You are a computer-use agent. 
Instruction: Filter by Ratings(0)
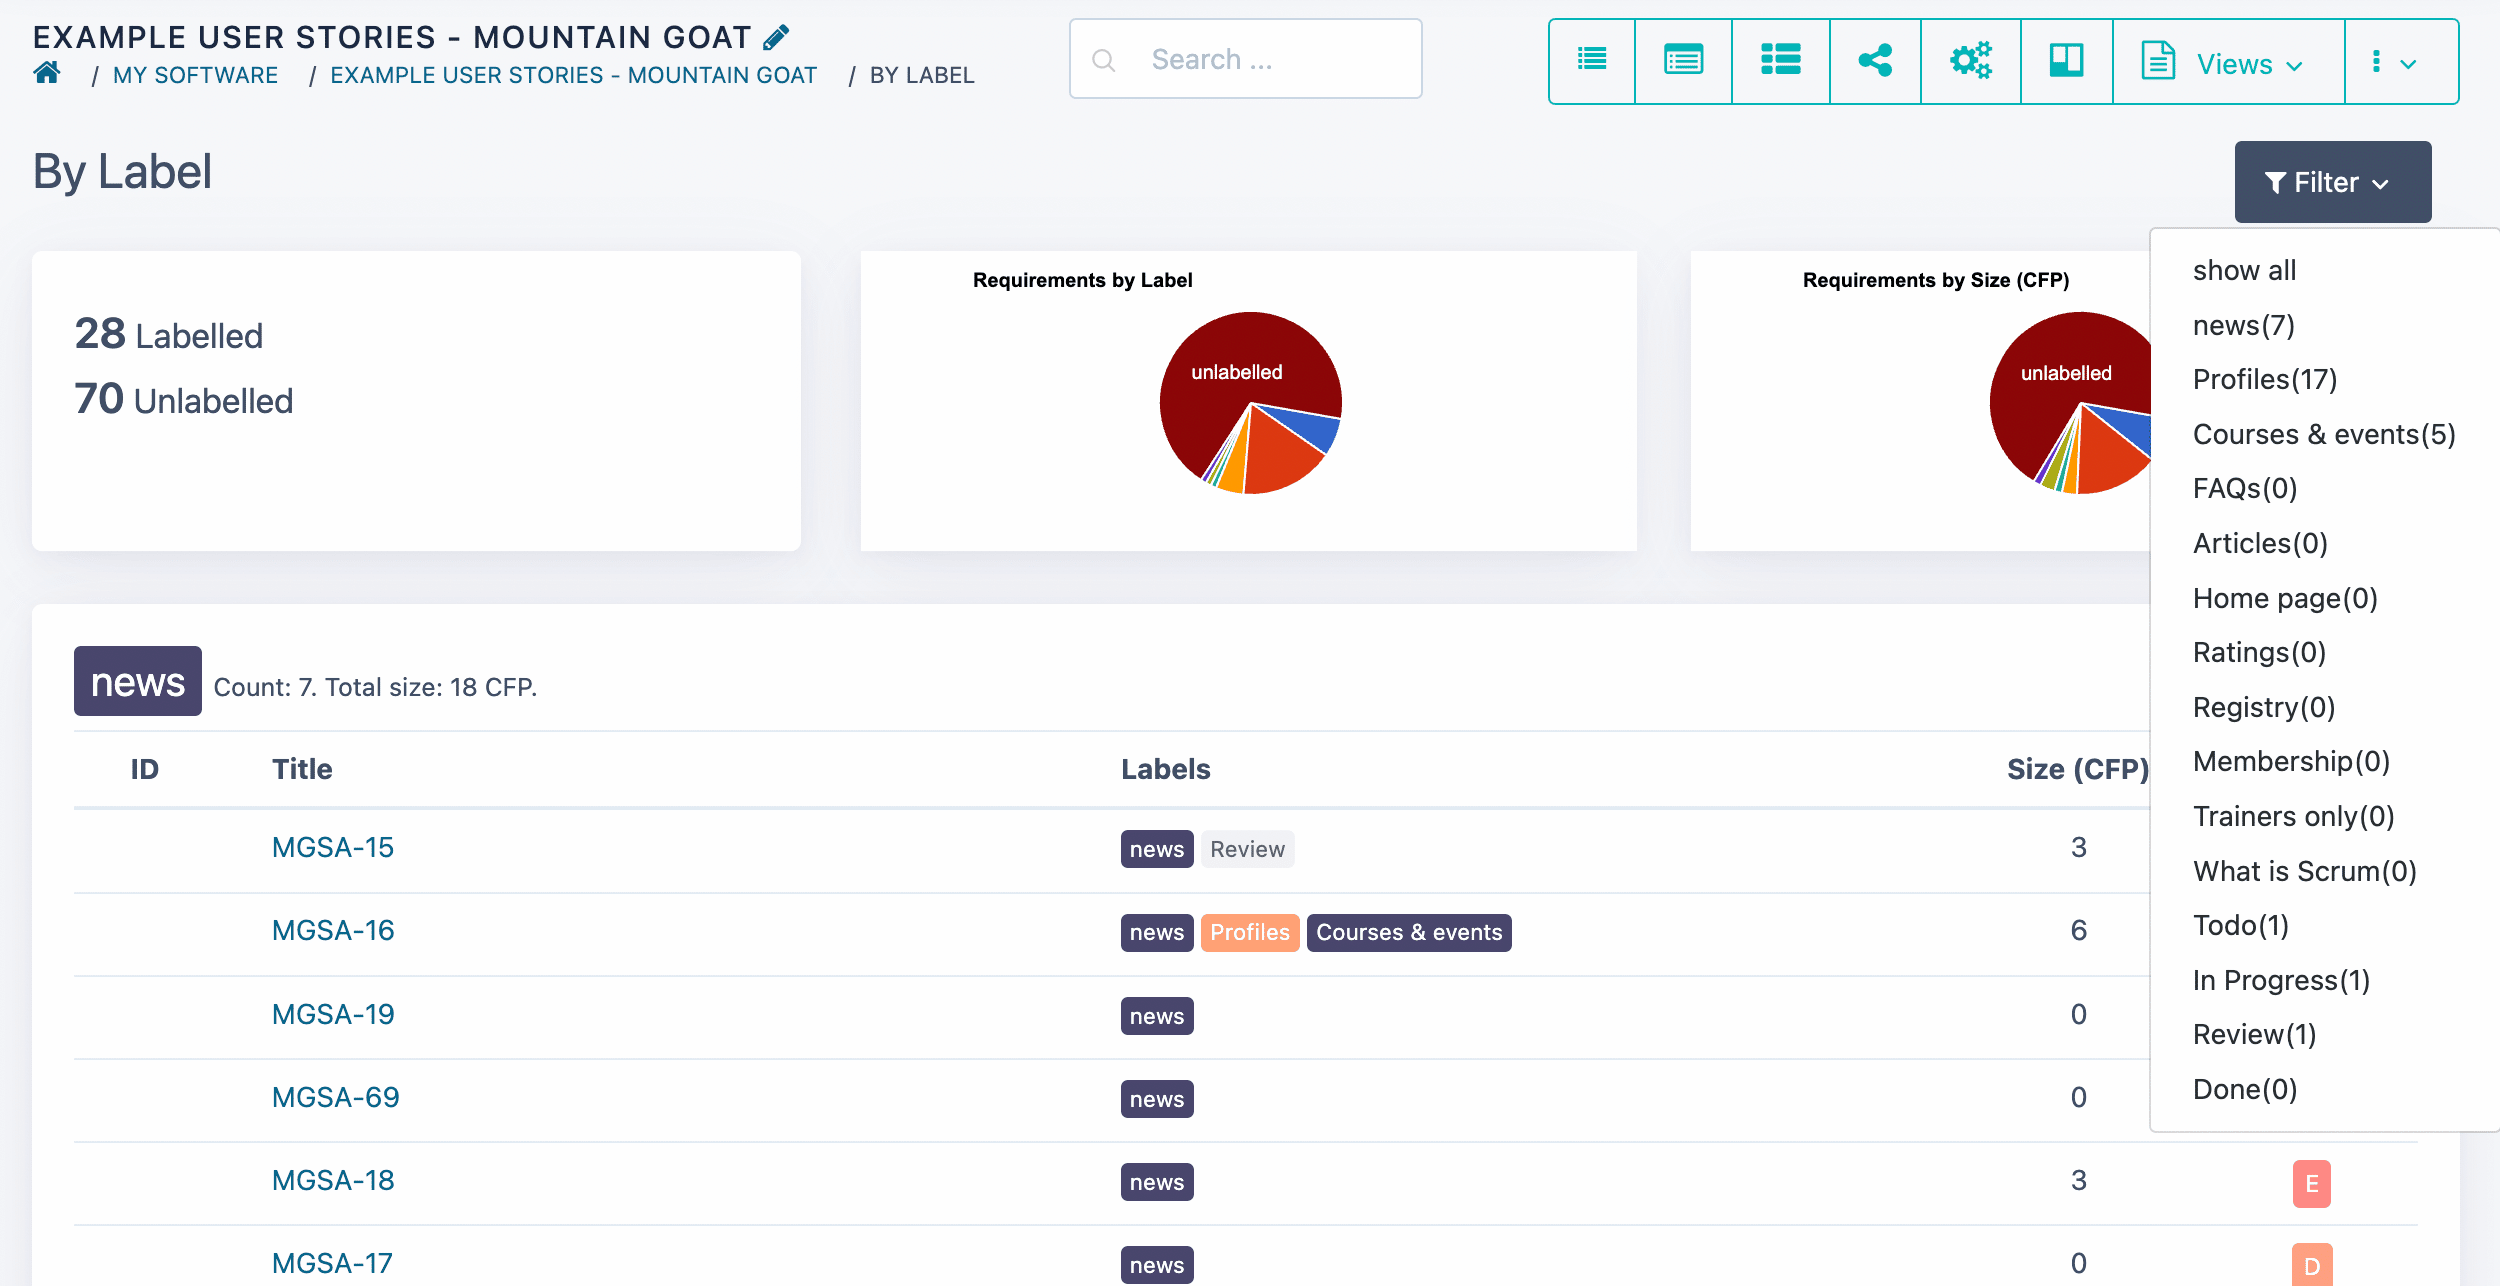point(2259,652)
